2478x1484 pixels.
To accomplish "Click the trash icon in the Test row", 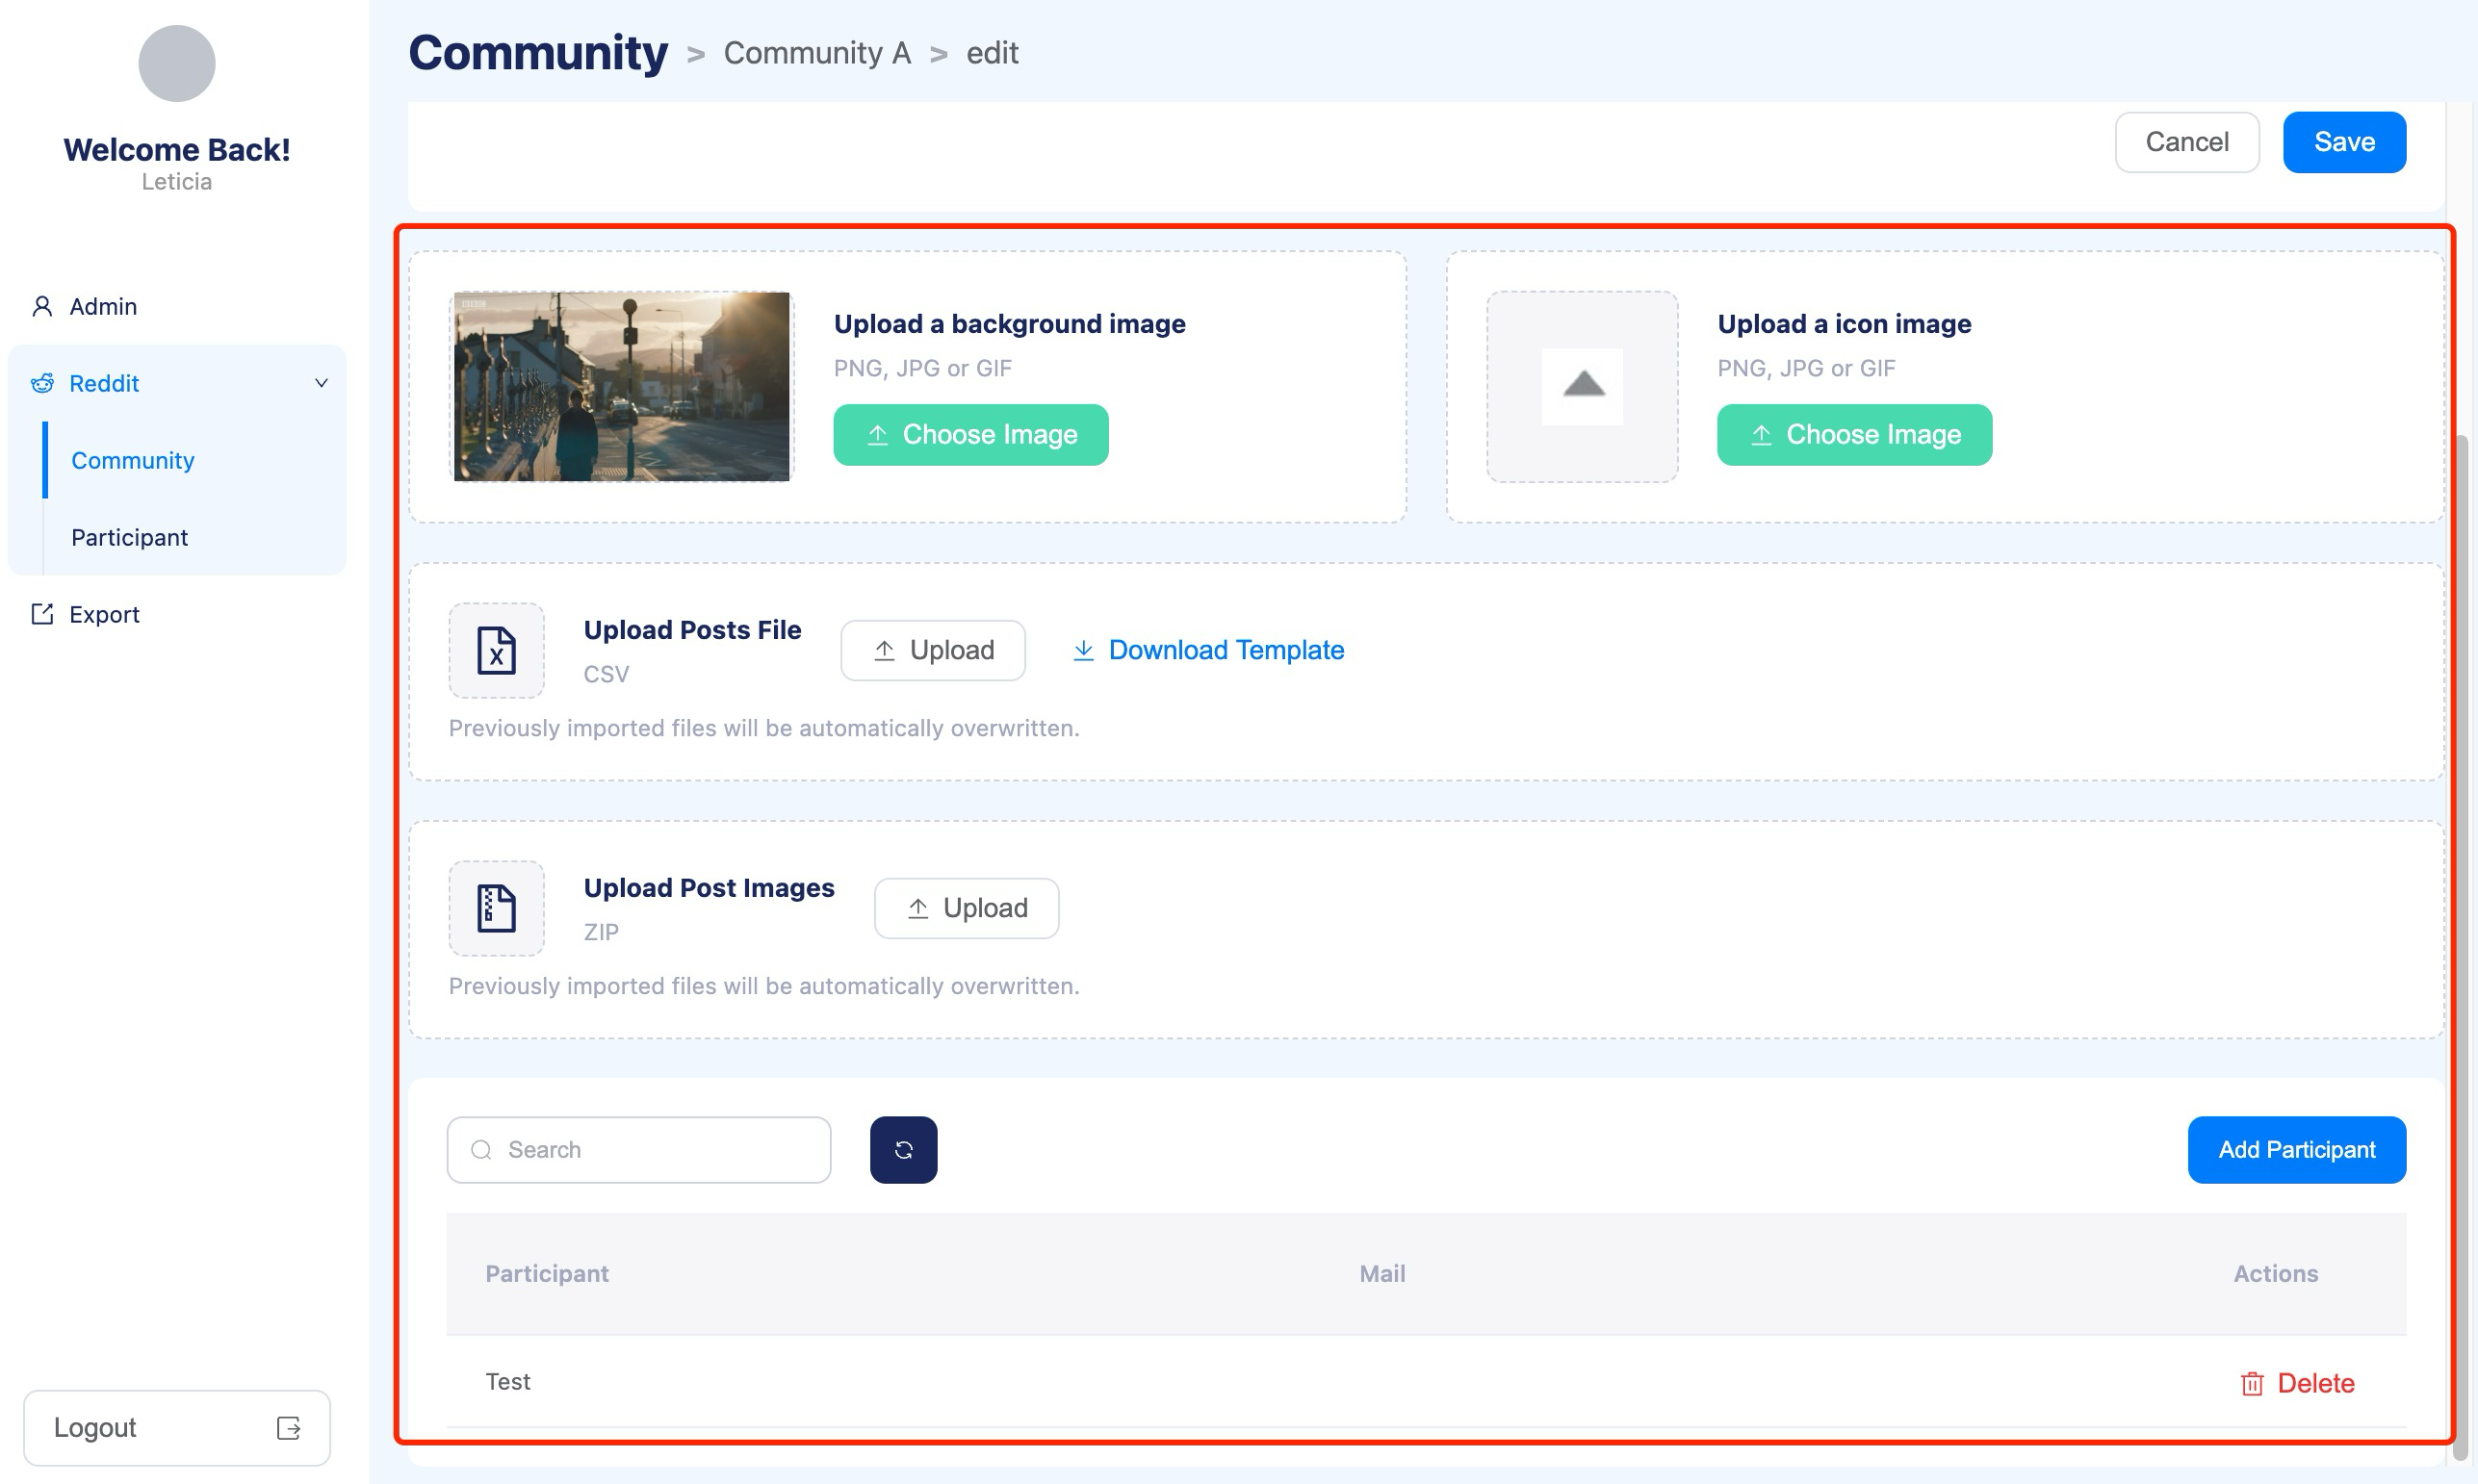I will 2251,1383.
